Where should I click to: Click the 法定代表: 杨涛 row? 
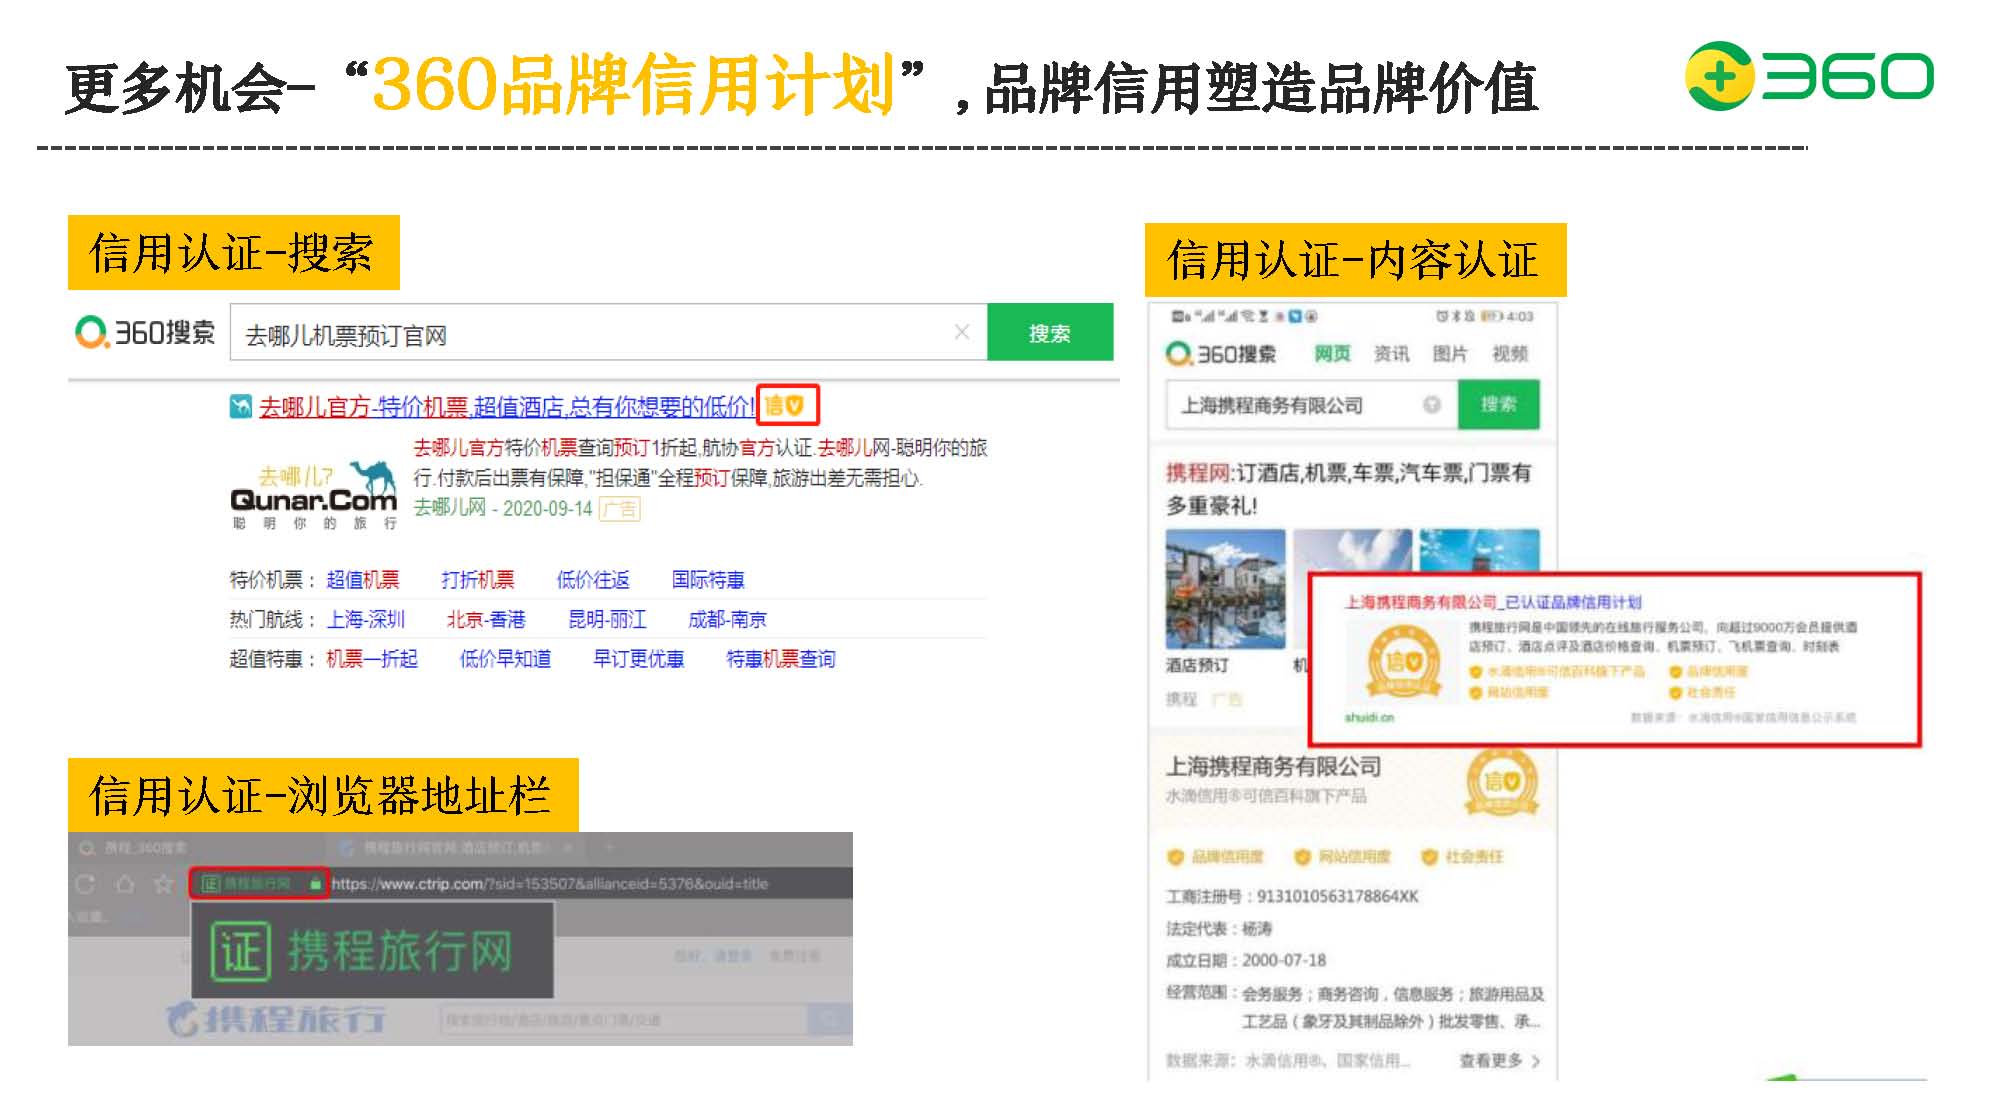click(x=1219, y=929)
